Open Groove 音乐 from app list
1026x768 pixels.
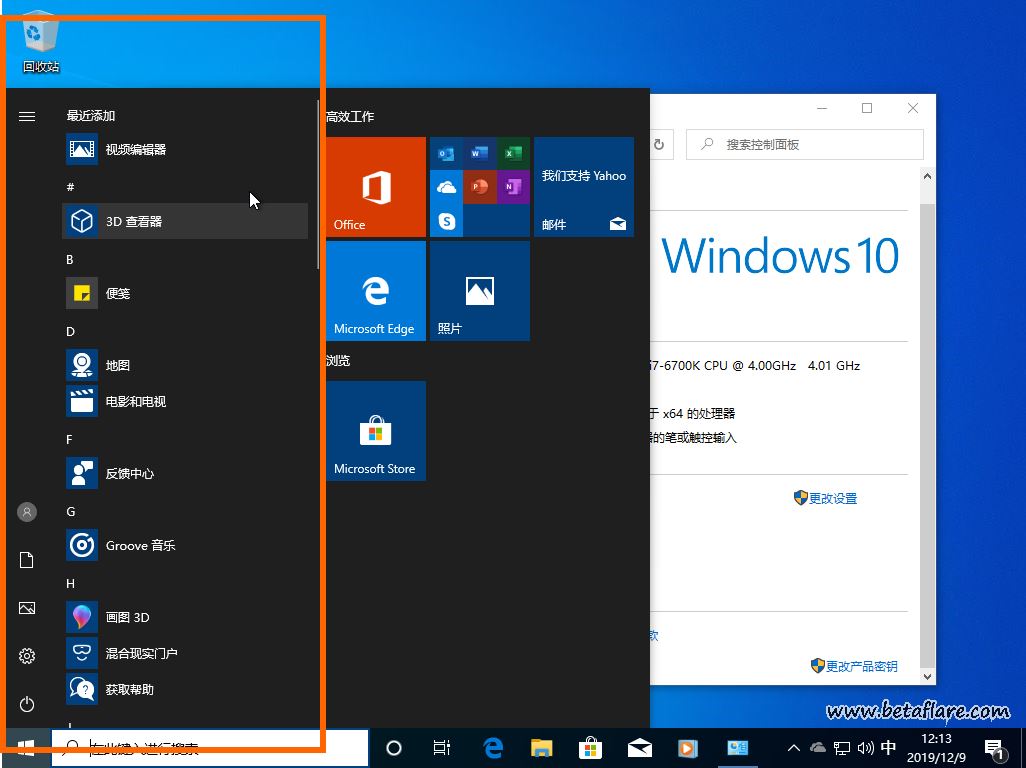(x=140, y=546)
